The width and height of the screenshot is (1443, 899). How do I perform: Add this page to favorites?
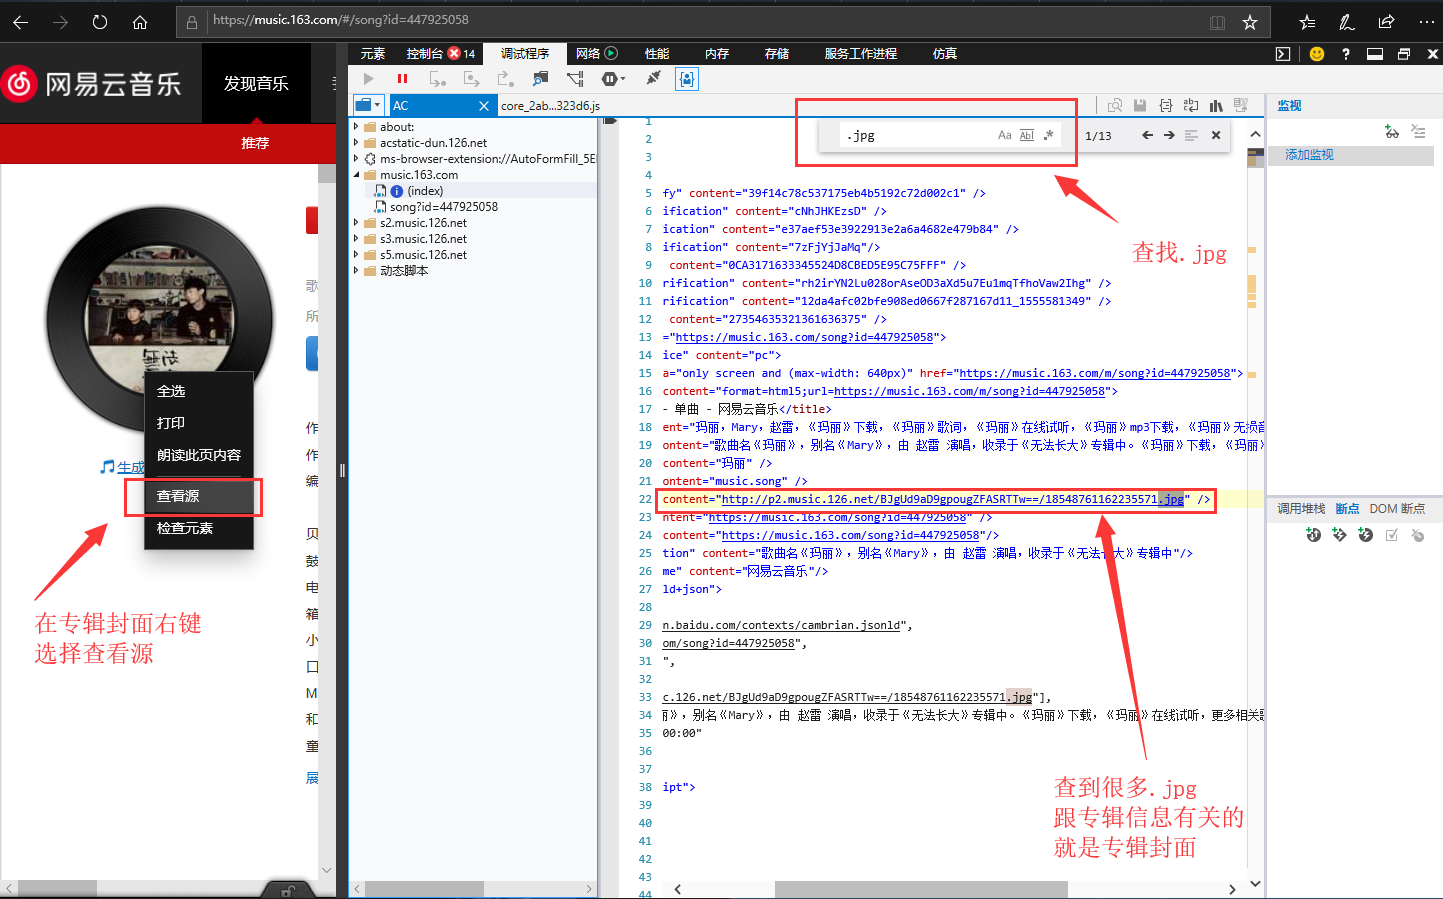[1250, 22]
